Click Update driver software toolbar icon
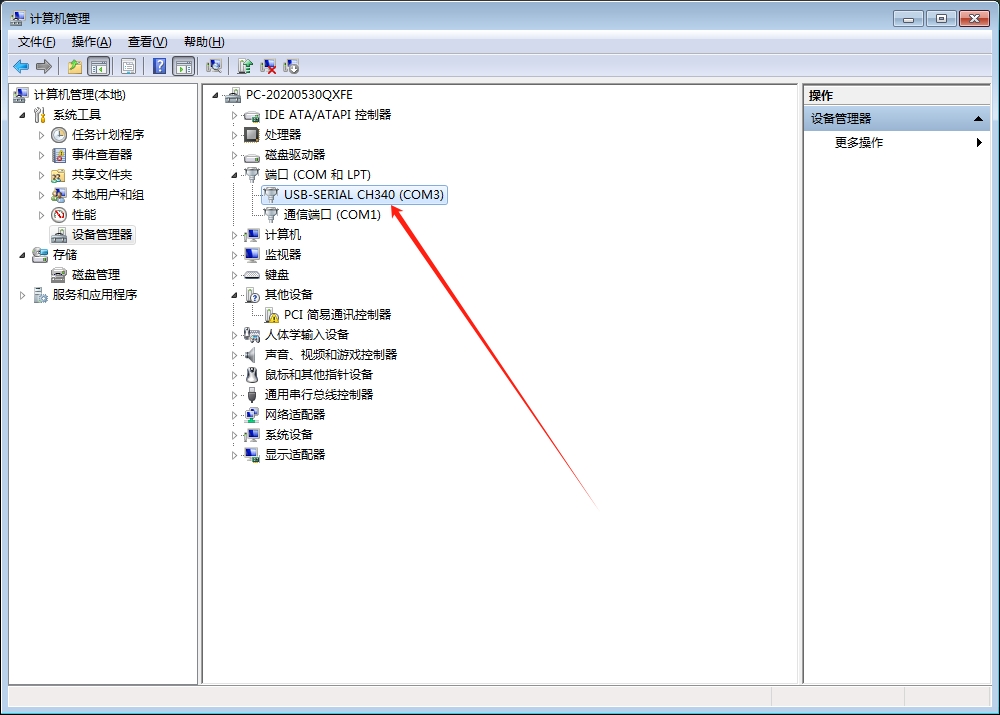The width and height of the screenshot is (1000, 715). tap(245, 66)
